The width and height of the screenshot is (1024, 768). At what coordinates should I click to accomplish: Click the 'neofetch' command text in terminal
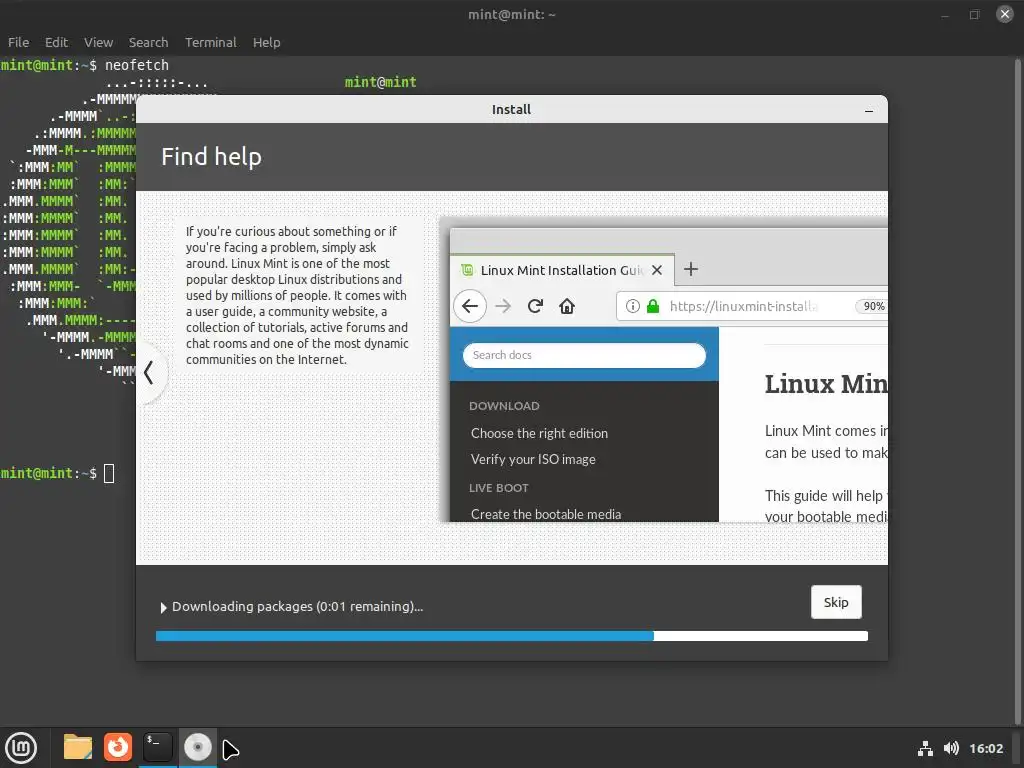136,65
